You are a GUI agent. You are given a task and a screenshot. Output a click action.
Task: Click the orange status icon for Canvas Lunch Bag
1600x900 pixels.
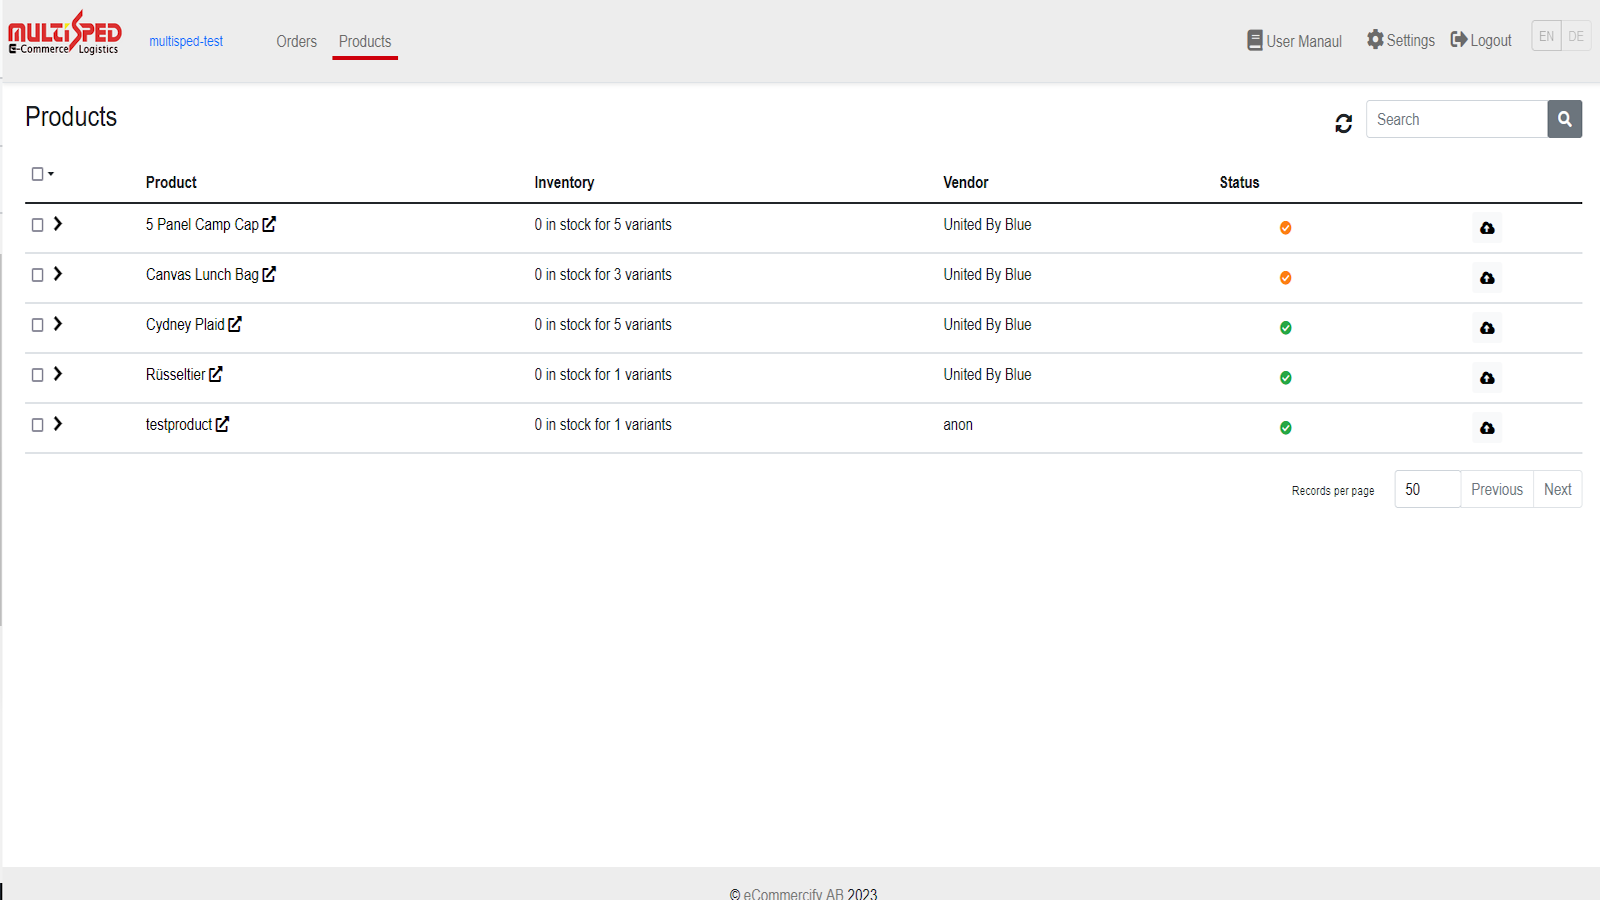(1285, 278)
